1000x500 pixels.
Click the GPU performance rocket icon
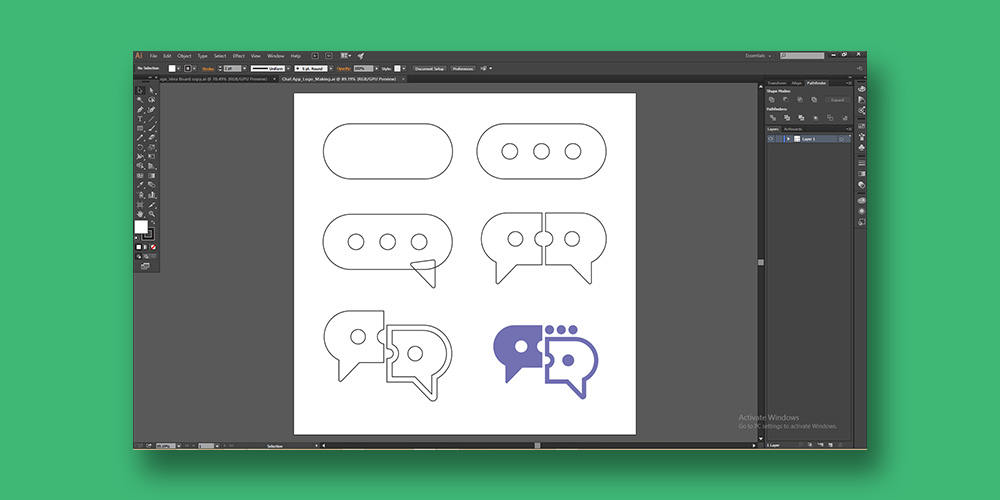360,55
